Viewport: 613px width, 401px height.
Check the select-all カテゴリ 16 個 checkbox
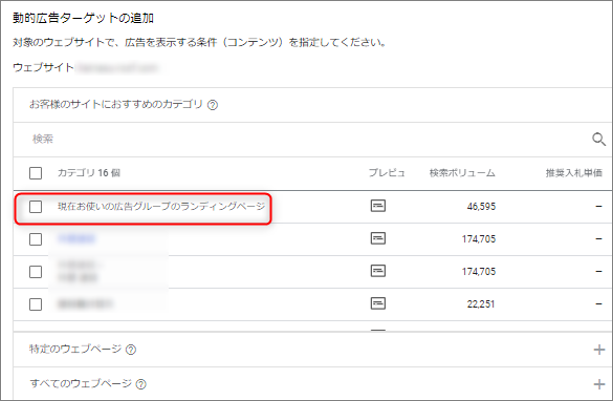(x=36, y=173)
